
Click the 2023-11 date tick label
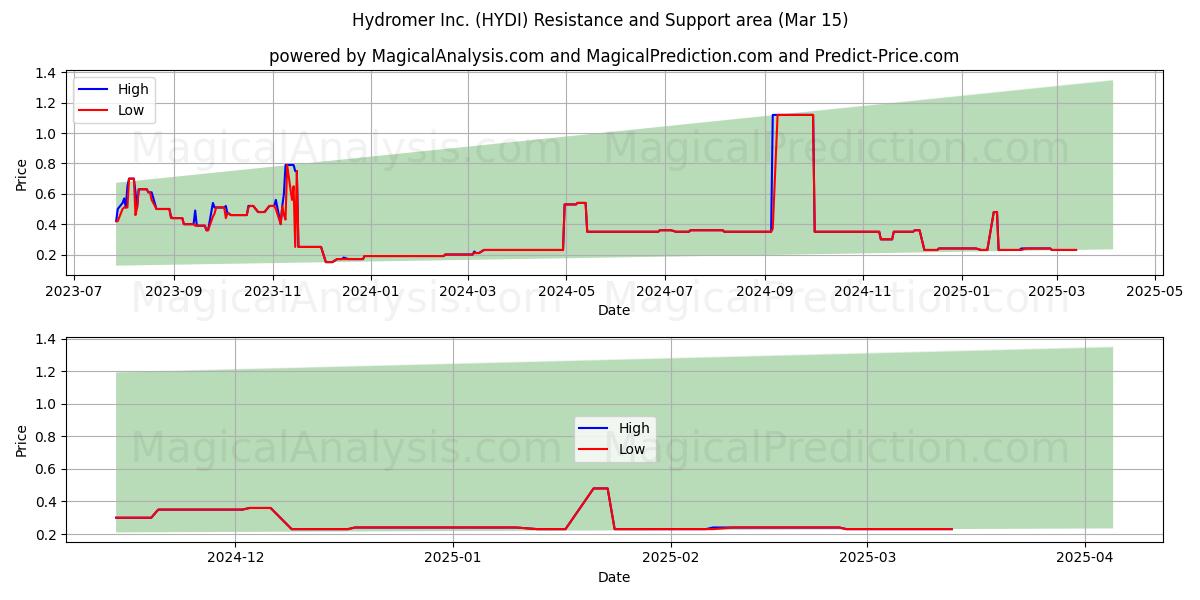(273, 291)
